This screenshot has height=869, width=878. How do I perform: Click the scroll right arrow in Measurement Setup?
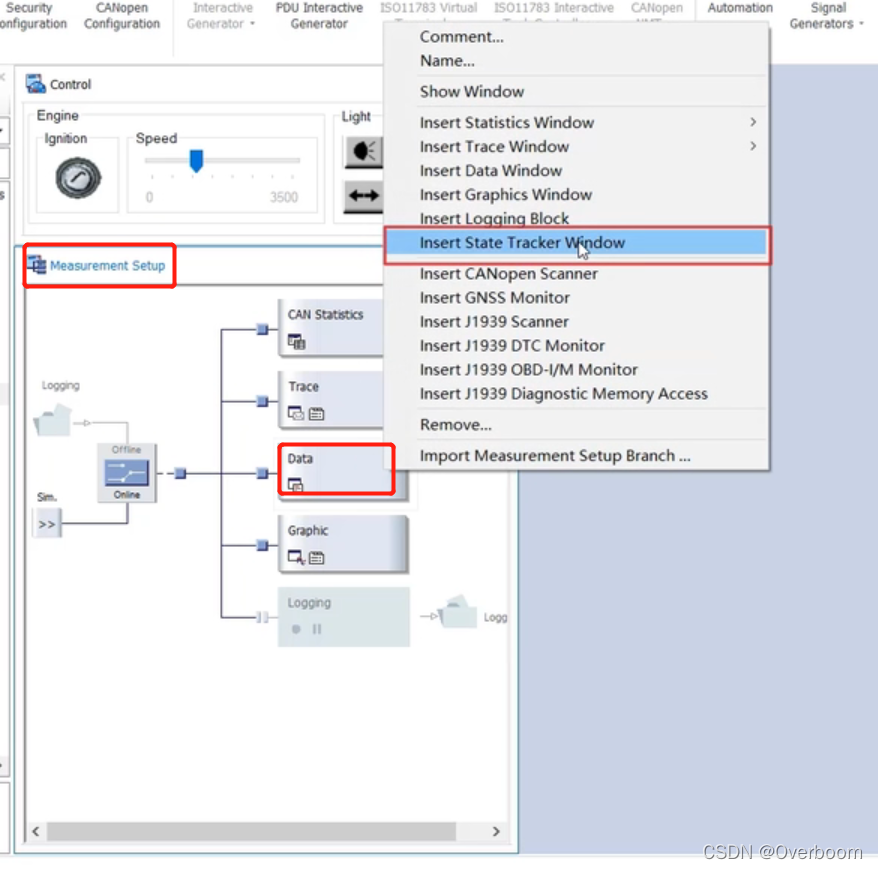[x=496, y=831]
